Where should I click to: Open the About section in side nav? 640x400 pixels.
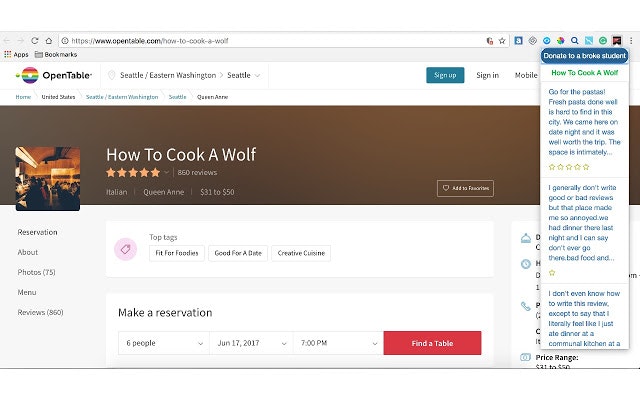click(x=27, y=252)
